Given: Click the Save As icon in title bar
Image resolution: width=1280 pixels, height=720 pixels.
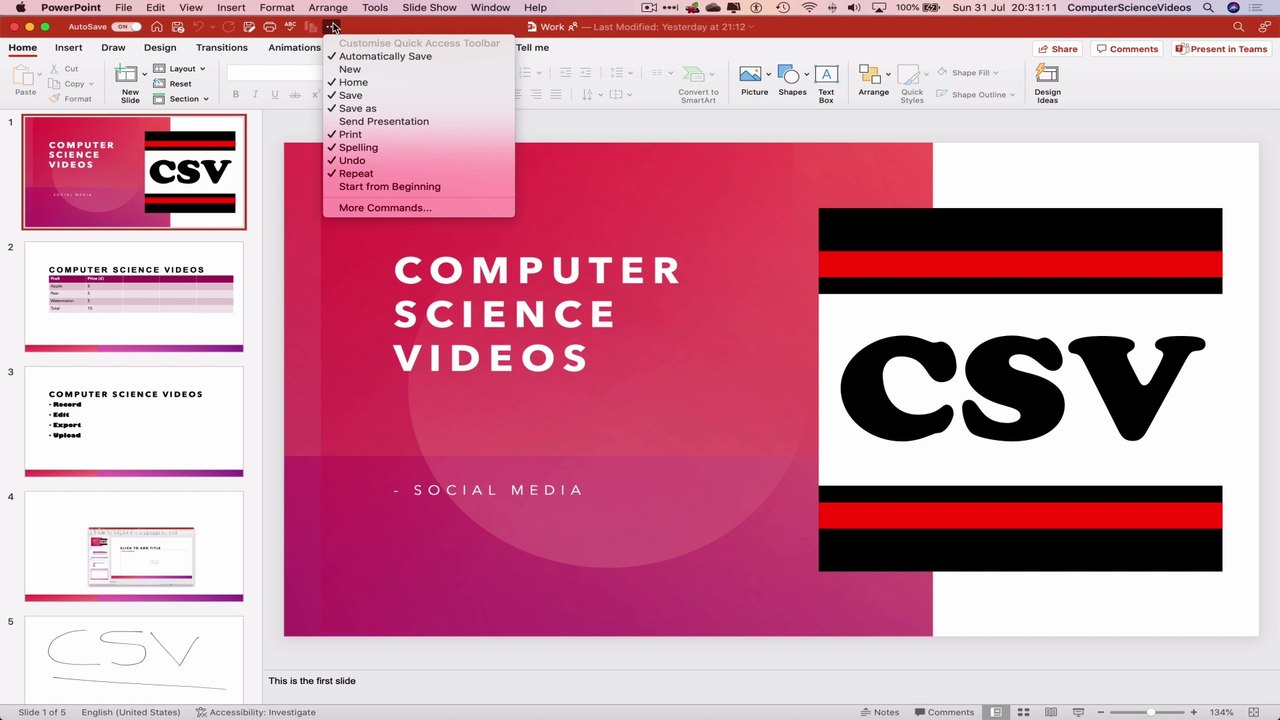Looking at the screenshot, I should pyautogui.click(x=249, y=27).
